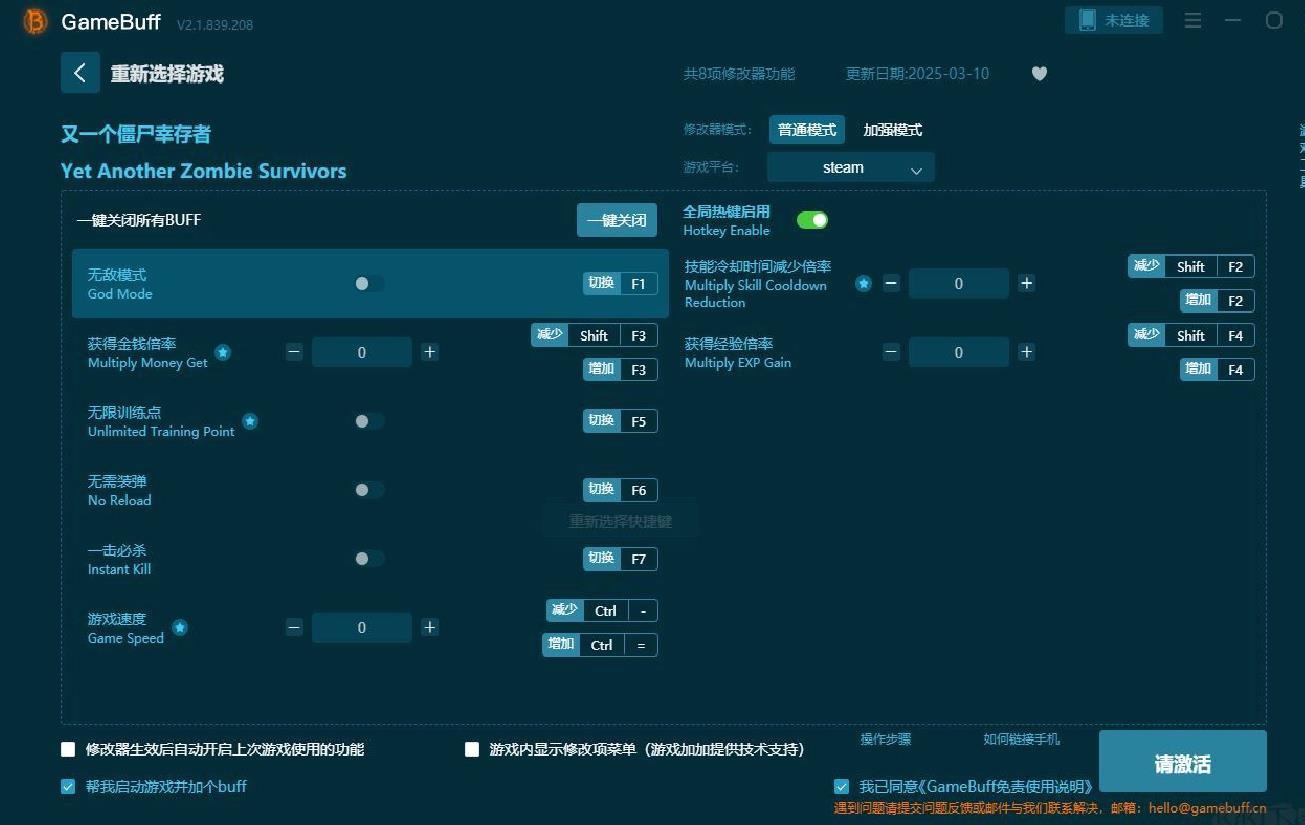Open the steam platform dropdown
The width and height of the screenshot is (1305, 825).
pyautogui.click(x=851, y=167)
